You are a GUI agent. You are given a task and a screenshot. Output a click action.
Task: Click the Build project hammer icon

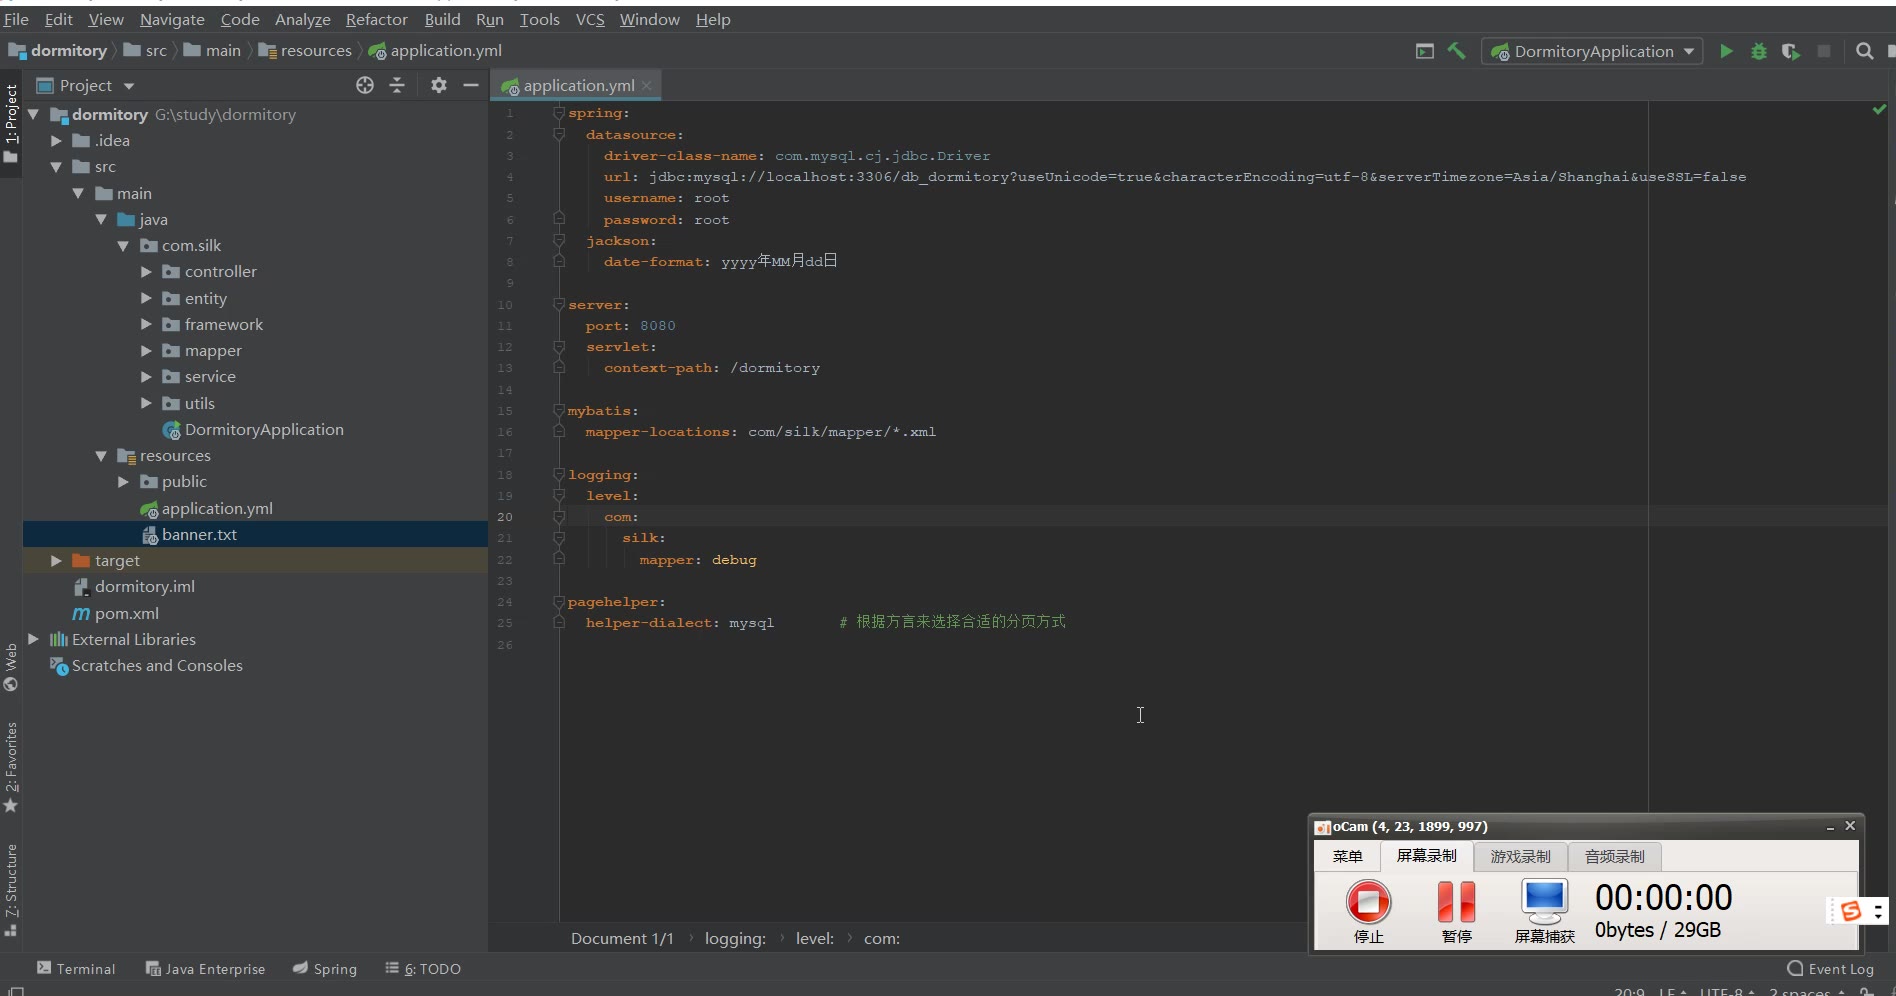(x=1456, y=51)
